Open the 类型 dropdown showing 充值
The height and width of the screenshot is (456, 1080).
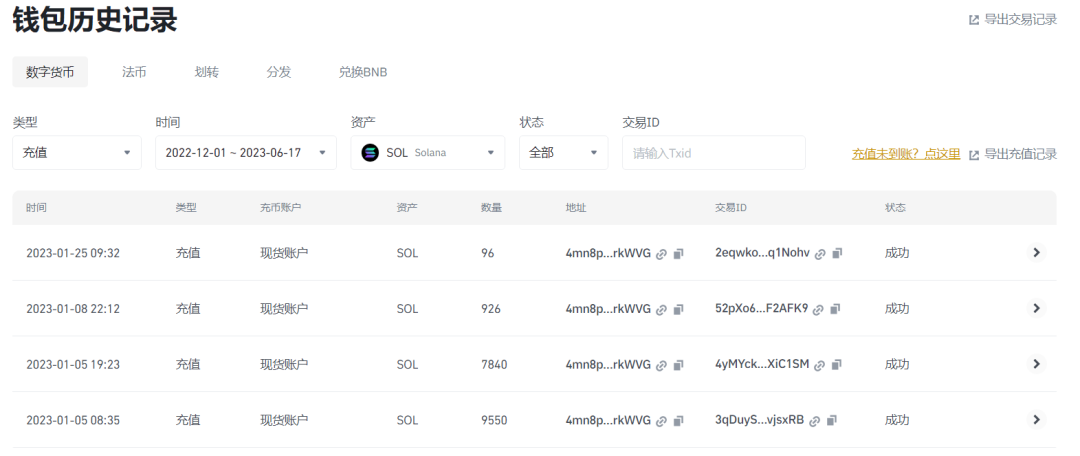pyautogui.click(x=77, y=153)
